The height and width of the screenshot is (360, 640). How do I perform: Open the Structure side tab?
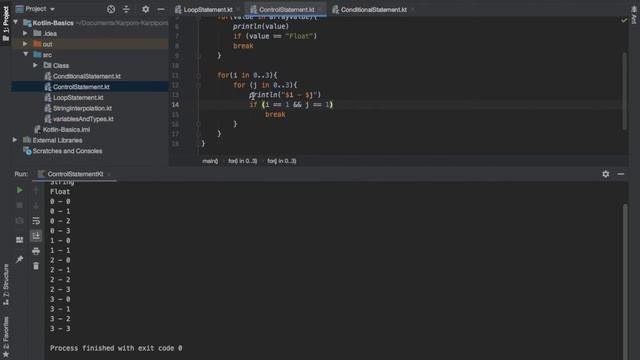tap(6, 285)
